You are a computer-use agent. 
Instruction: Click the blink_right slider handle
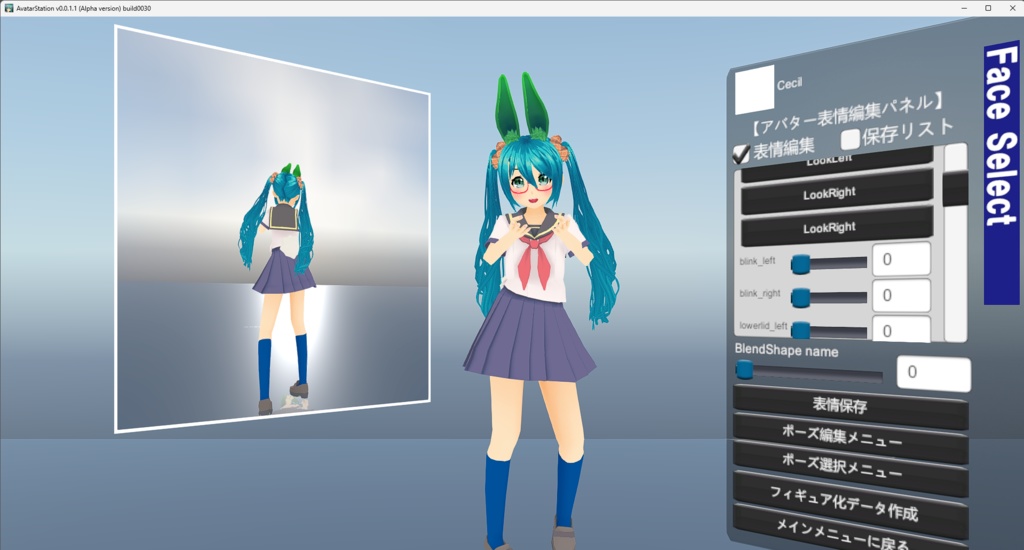tap(801, 297)
